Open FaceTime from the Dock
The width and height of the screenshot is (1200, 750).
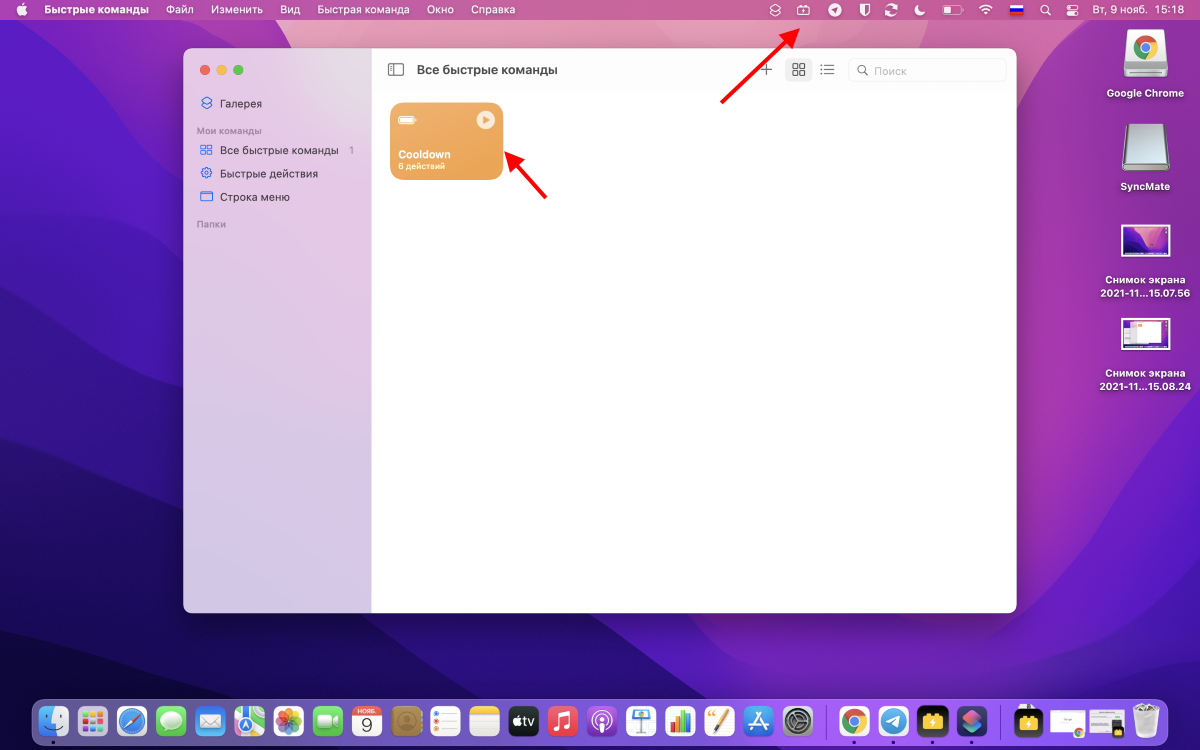point(328,720)
